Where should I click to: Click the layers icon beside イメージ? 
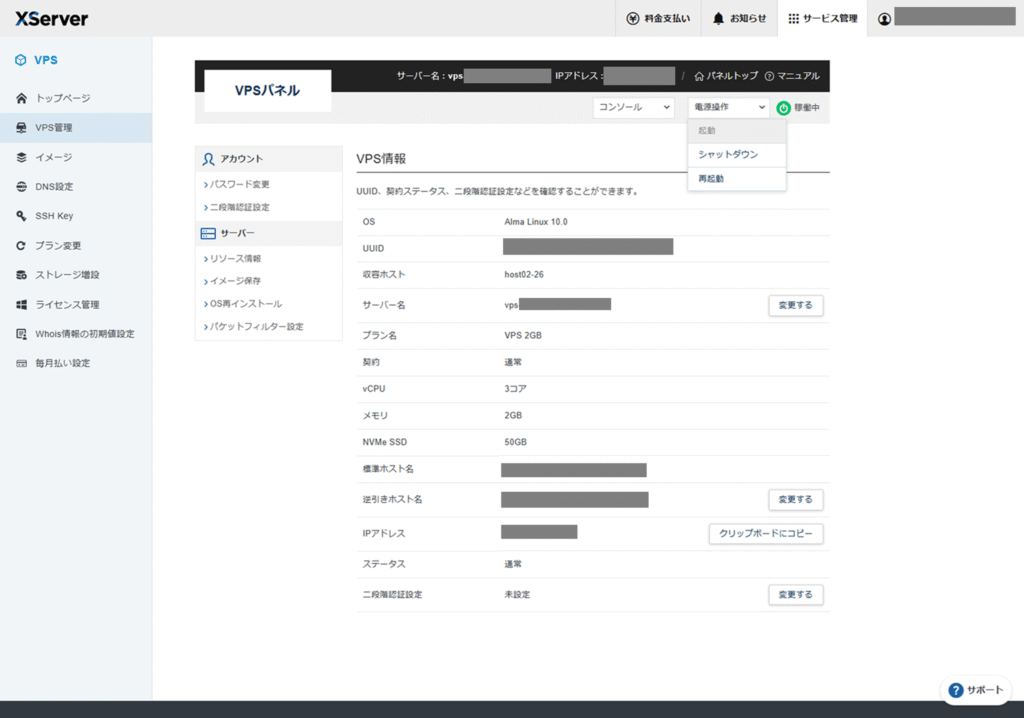(21, 157)
